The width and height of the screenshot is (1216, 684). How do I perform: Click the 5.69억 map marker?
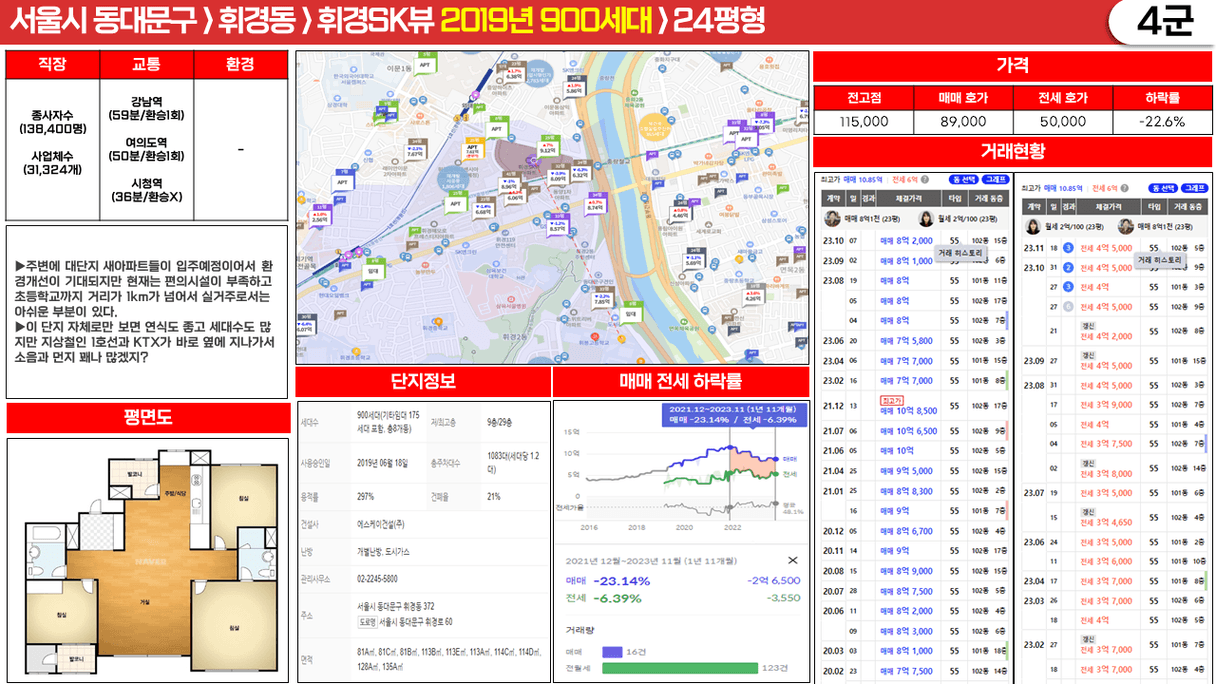(x=693, y=259)
